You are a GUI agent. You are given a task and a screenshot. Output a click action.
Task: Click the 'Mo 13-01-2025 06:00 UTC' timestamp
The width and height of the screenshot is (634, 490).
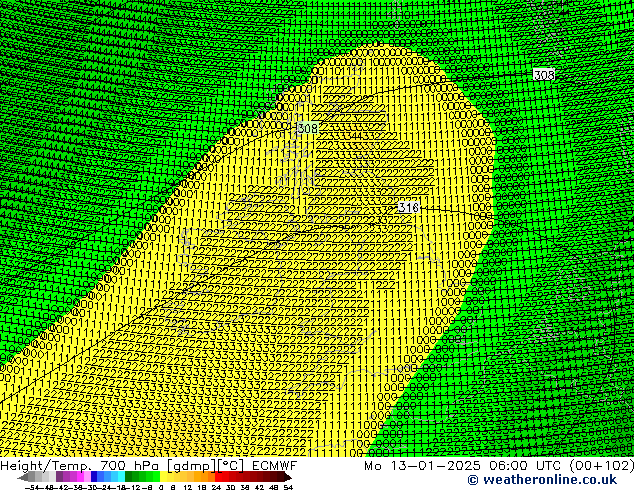(462, 465)
